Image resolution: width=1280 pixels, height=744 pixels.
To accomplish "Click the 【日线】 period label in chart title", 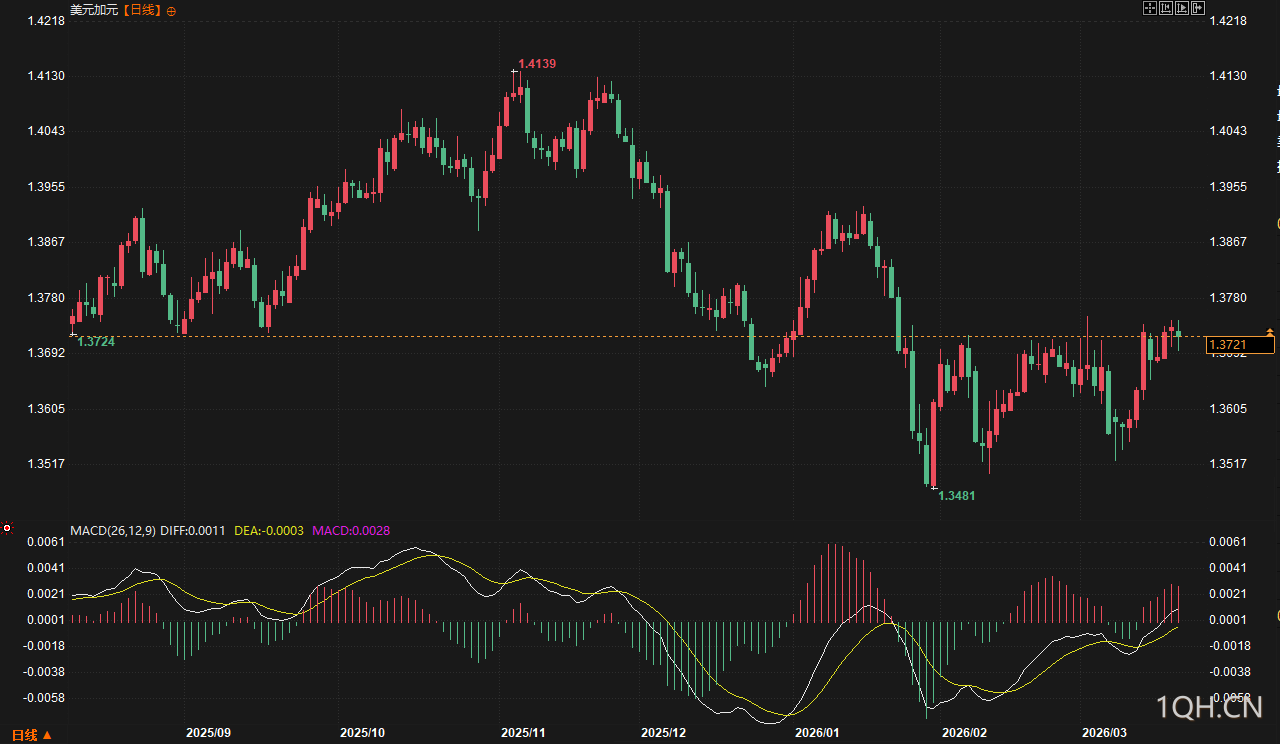I will (141, 10).
